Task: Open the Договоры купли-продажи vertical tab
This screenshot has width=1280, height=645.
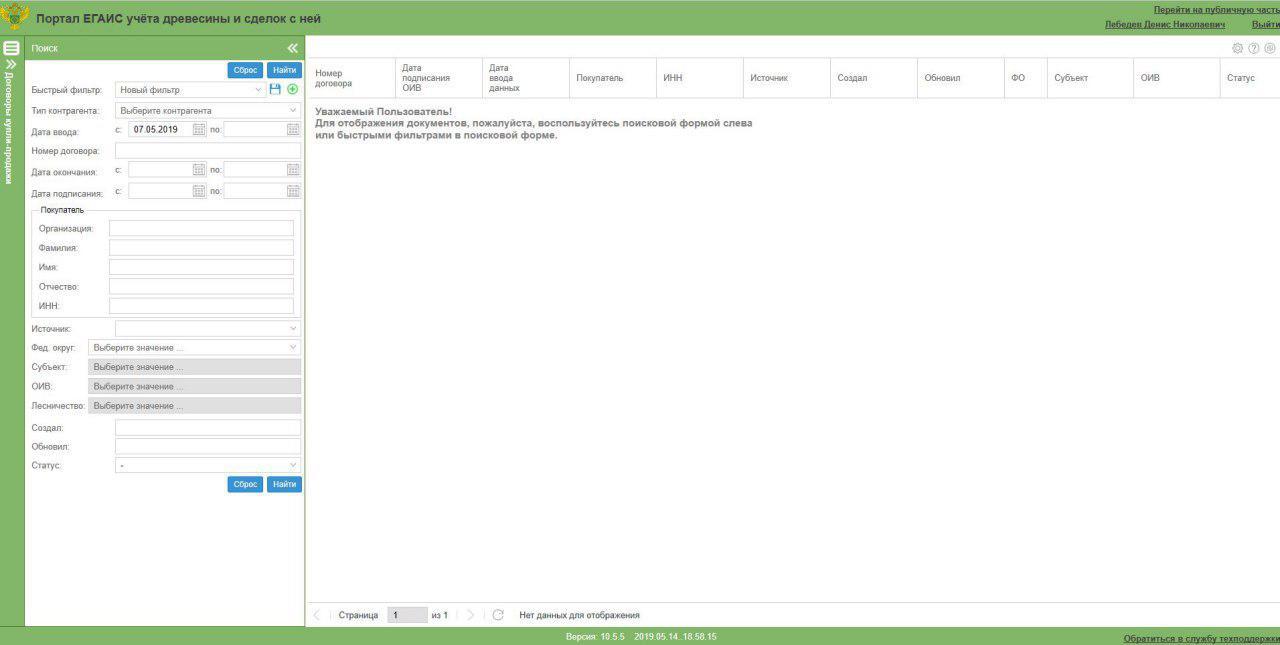Action: (8, 128)
